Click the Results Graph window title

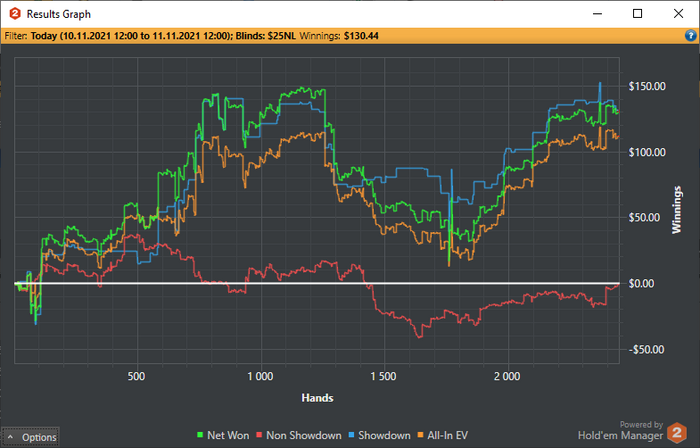(58, 14)
